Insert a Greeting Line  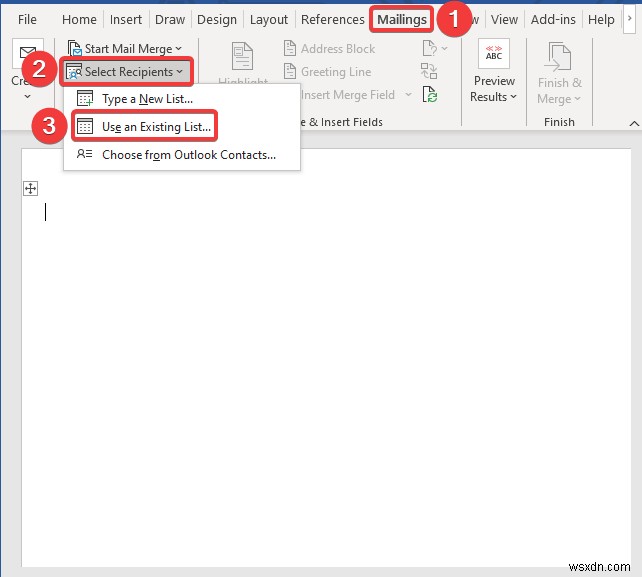tap(328, 72)
